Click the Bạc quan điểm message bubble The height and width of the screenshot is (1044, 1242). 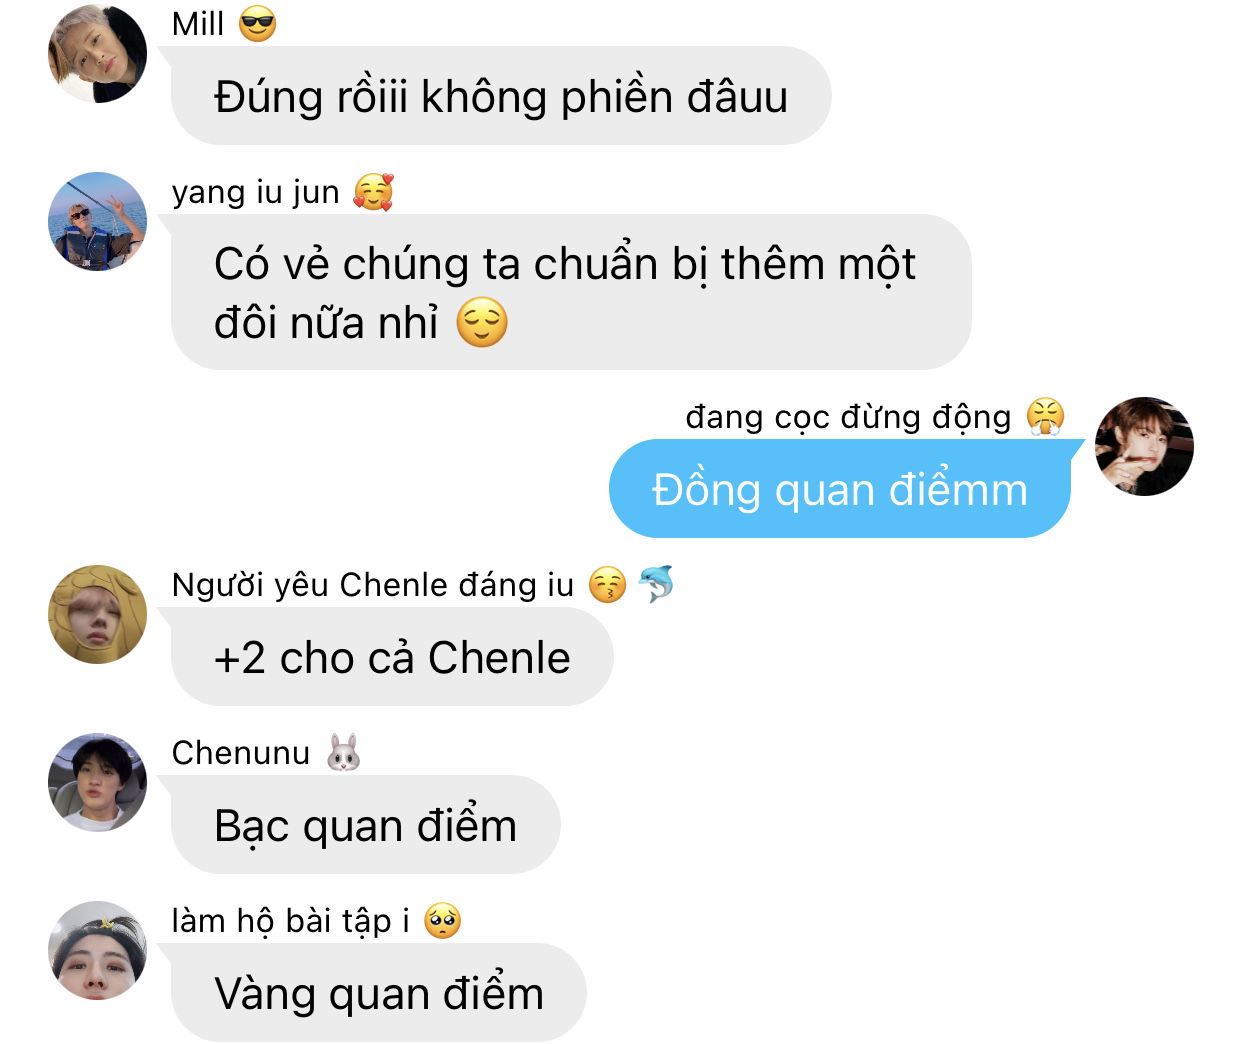(366, 826)
